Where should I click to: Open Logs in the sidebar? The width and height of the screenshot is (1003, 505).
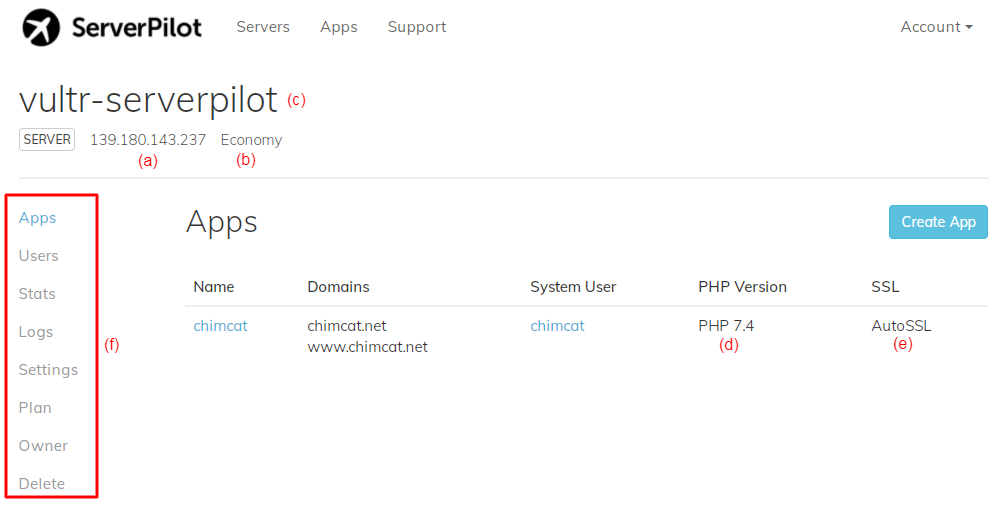pyautogui.click(x=36, y=332)
